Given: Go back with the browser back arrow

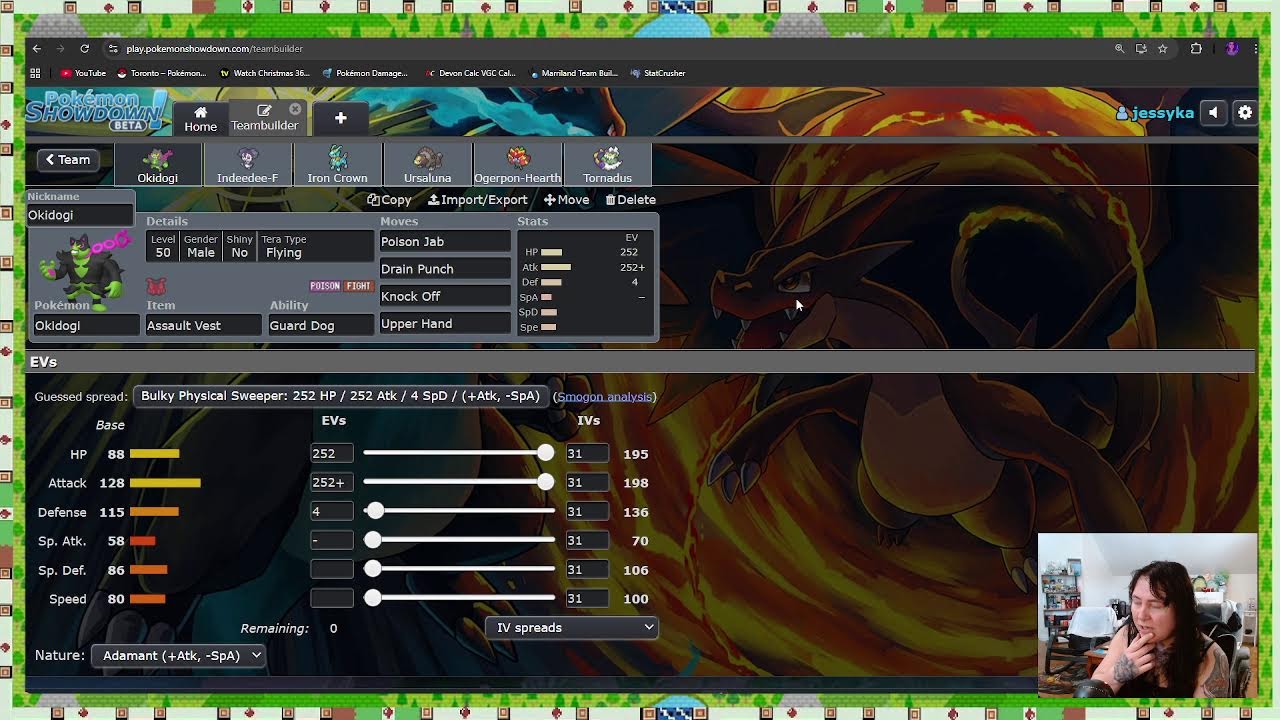Looking at the screenshot, I should [37, 48].
